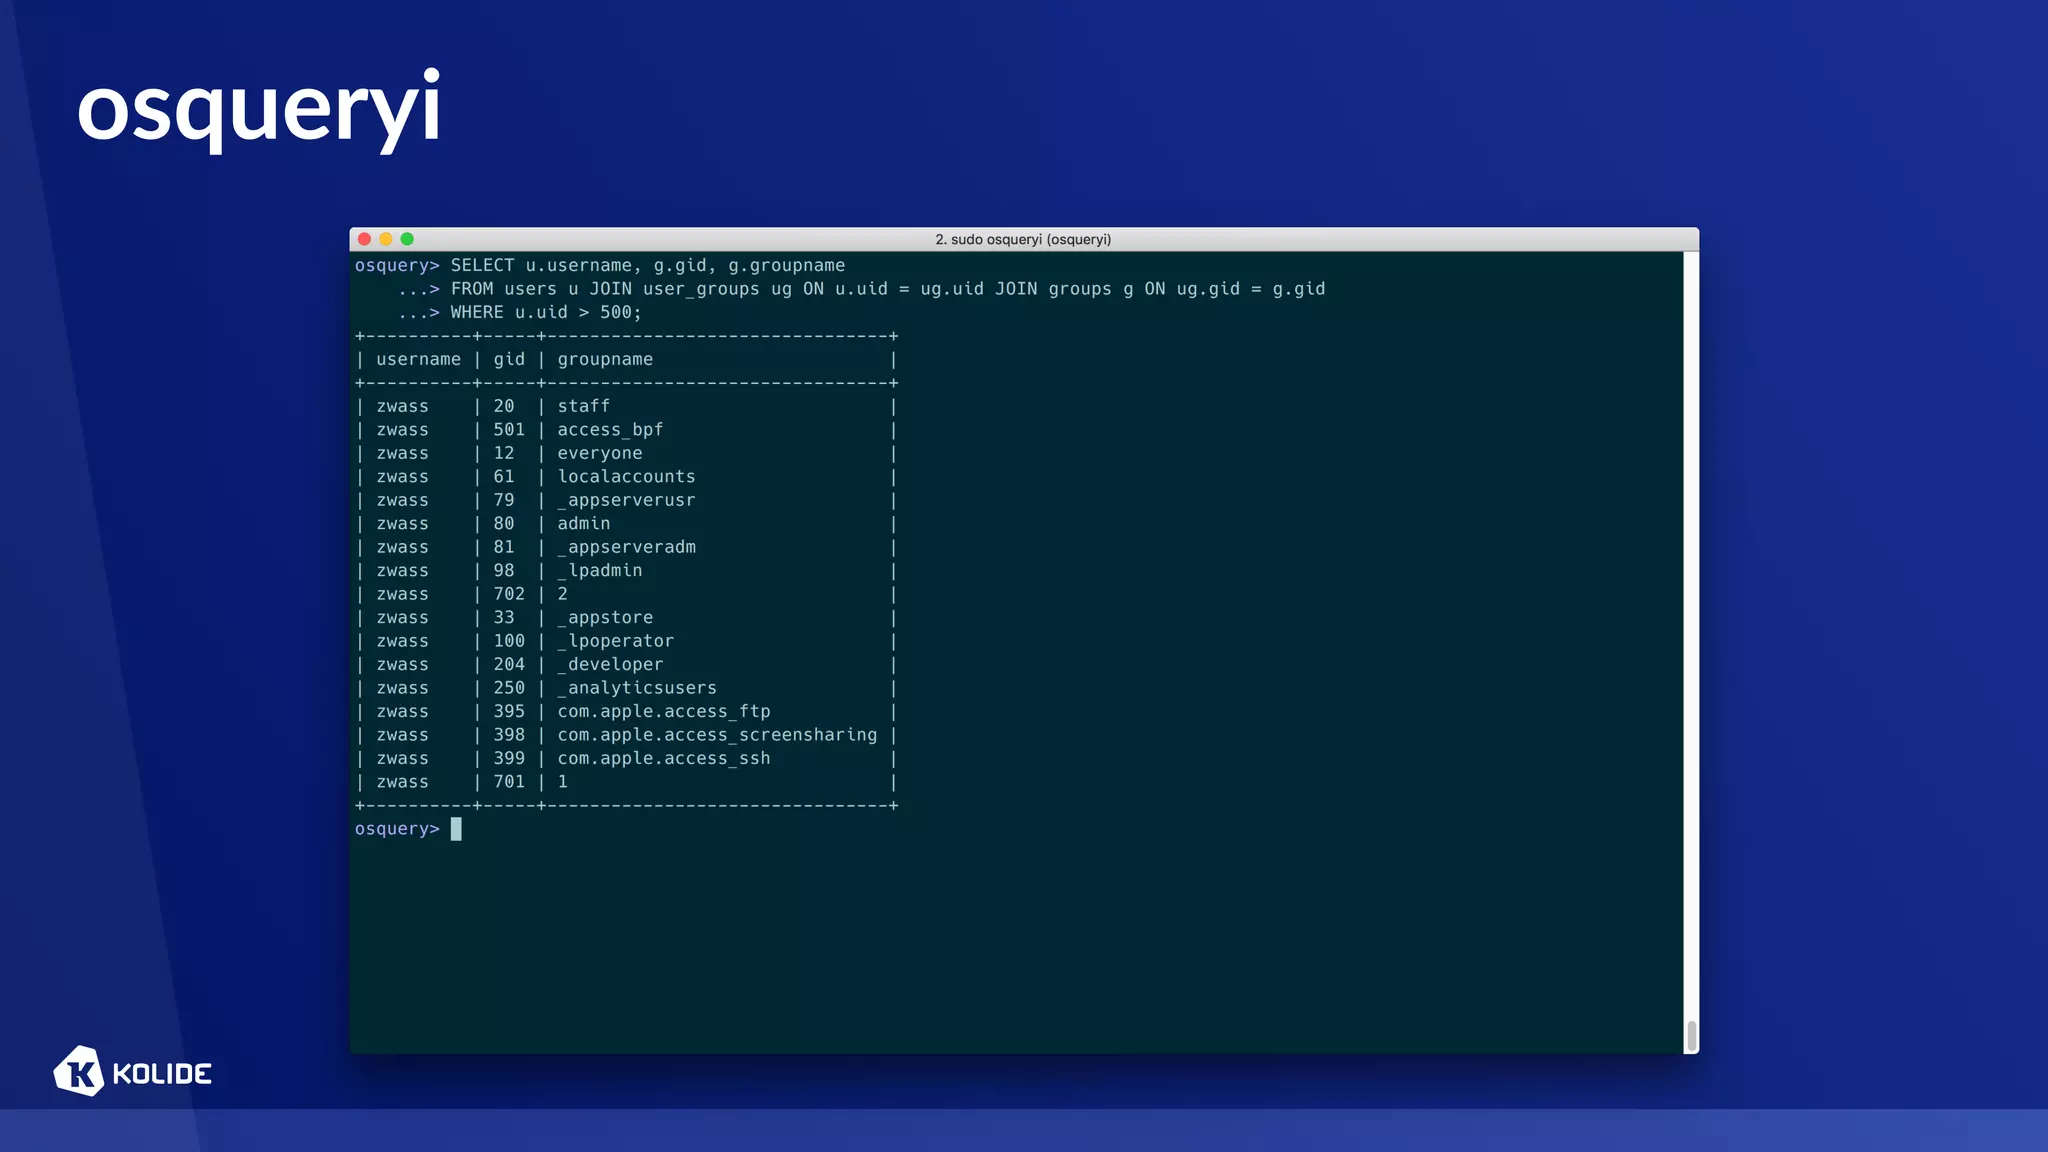Click the green zoom window button

[x=407, y=239]
